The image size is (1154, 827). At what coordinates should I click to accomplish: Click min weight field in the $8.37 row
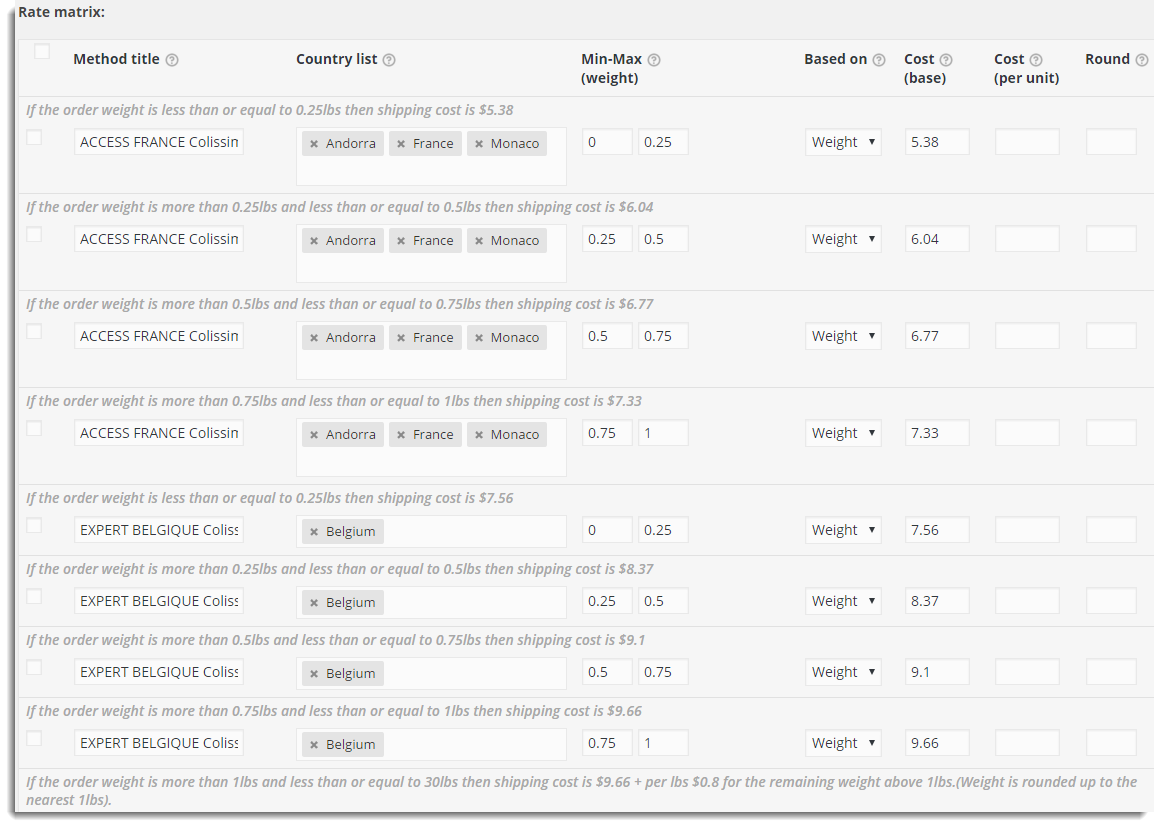coord(607,601)
